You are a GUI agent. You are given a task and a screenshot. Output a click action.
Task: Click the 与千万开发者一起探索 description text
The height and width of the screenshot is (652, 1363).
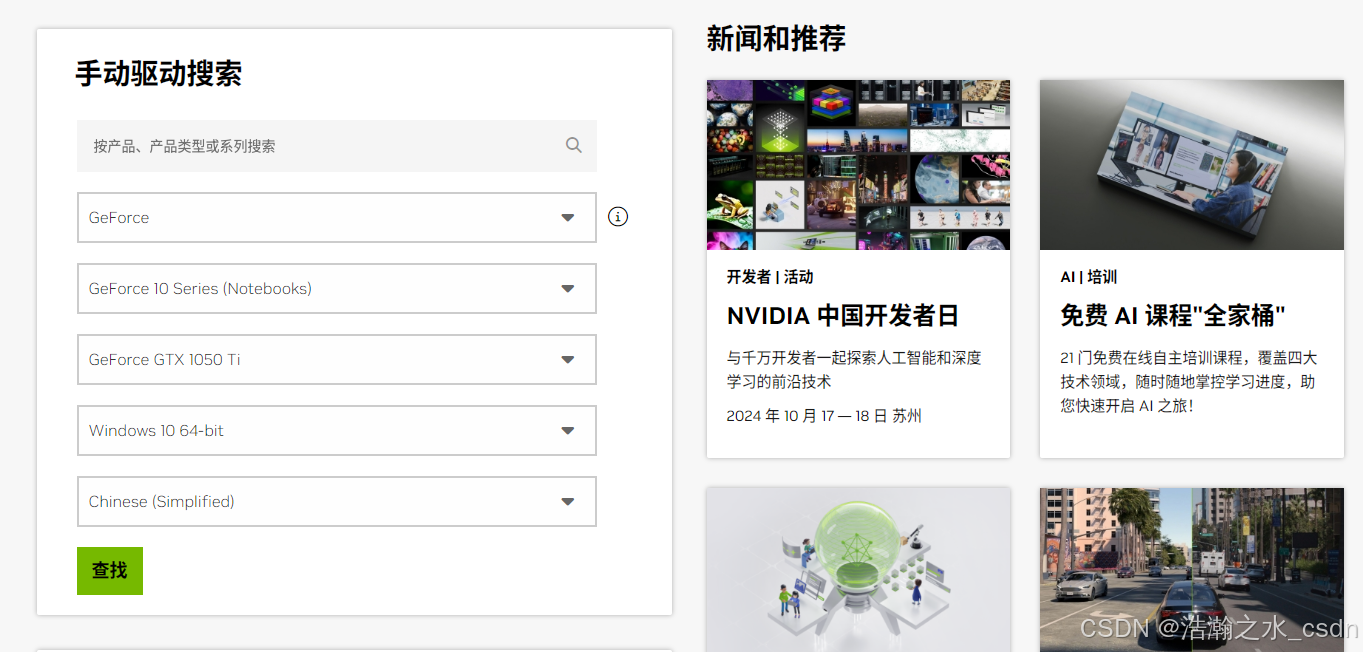854,369
